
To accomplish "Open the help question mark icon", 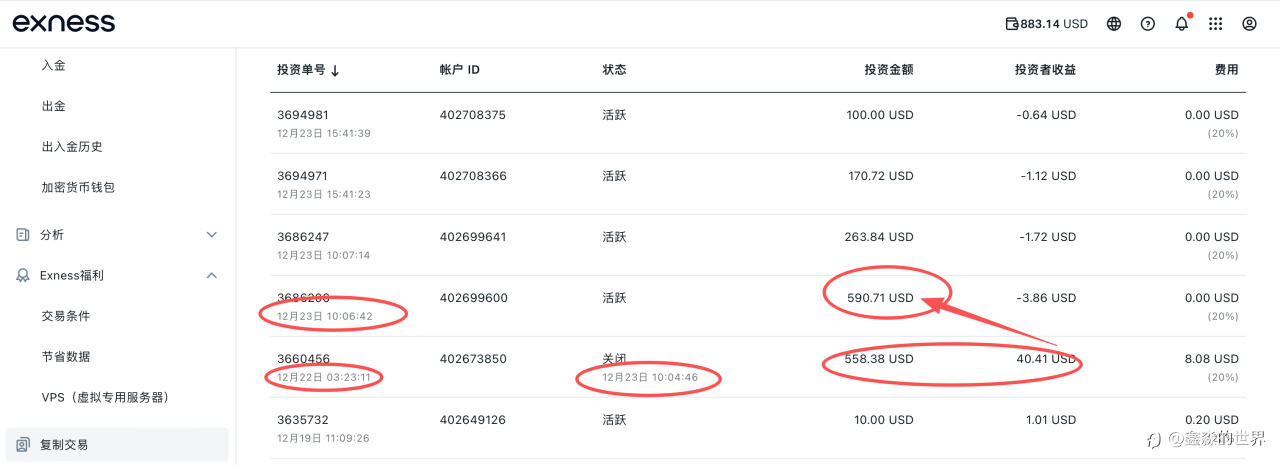I will click(x=1148, y=24).
